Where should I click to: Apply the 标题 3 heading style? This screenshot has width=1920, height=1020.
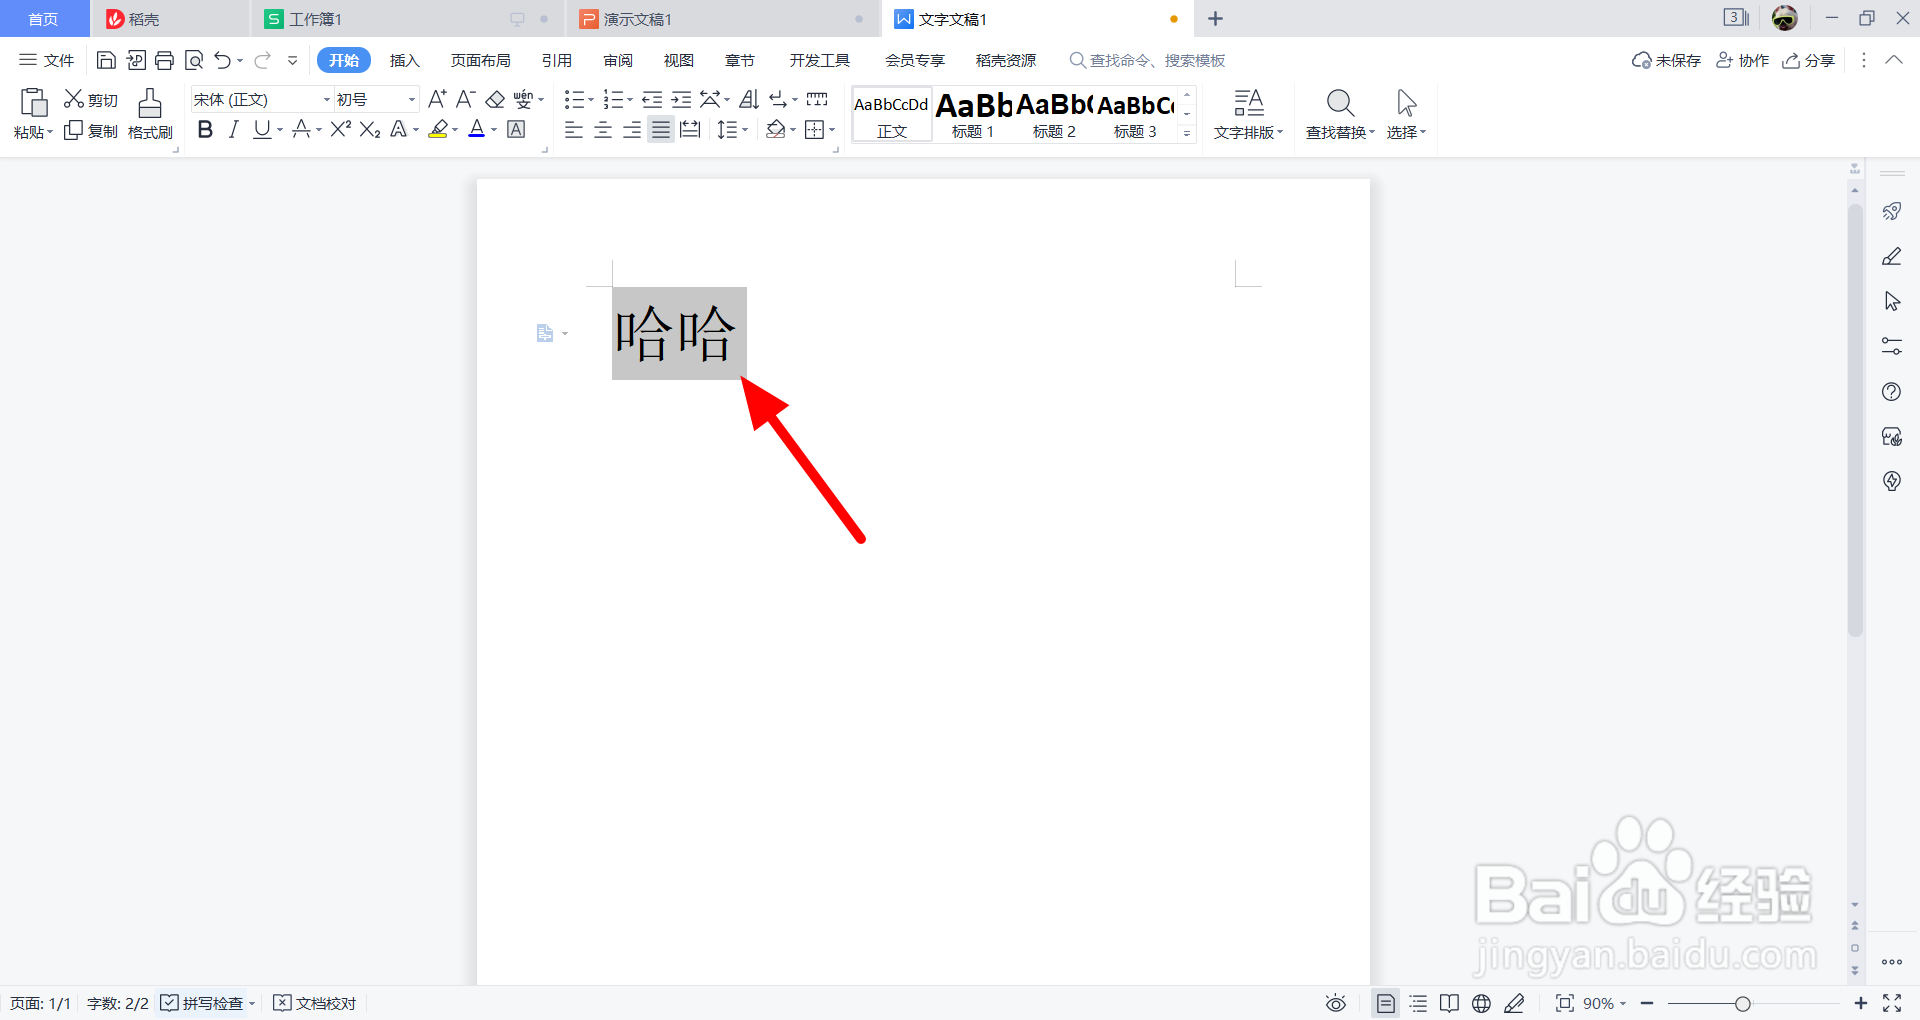coord(1135,115)
